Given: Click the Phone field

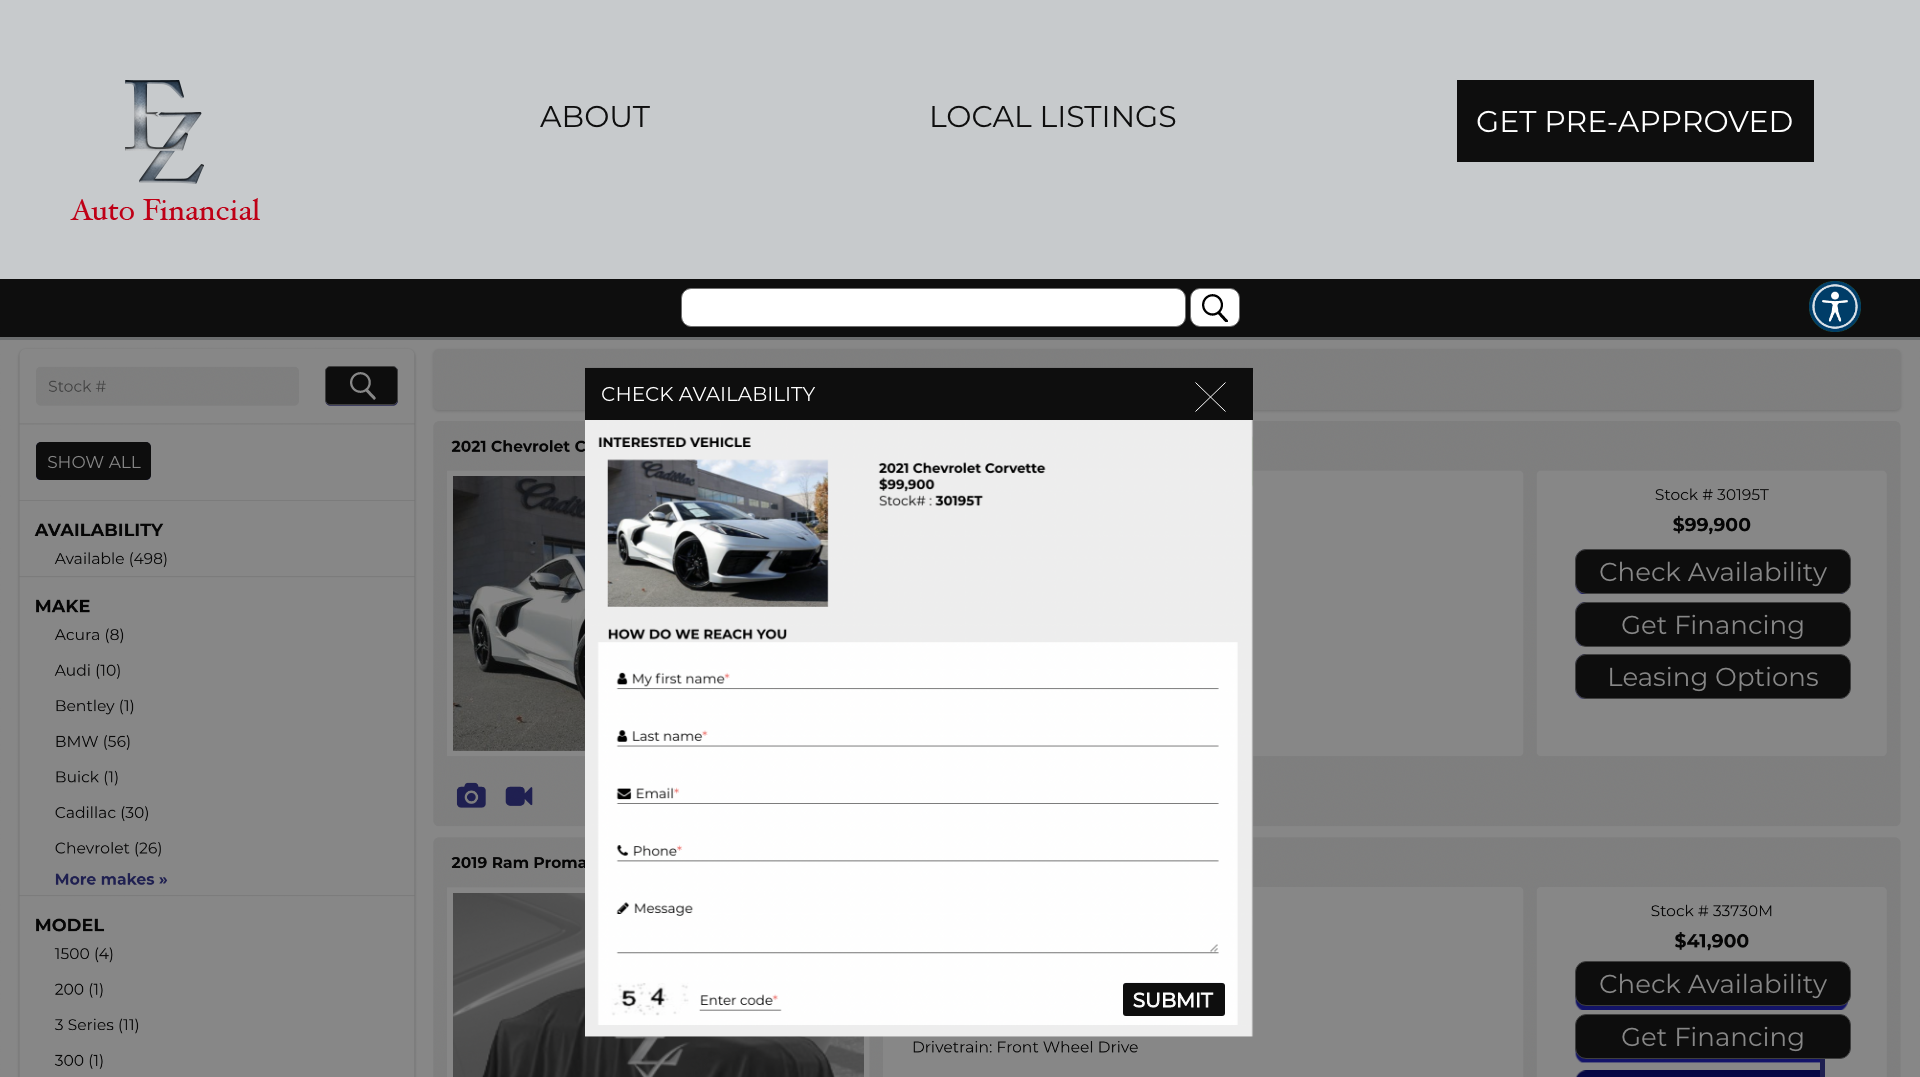Looking at the screenshot, I should pos(917,851).
